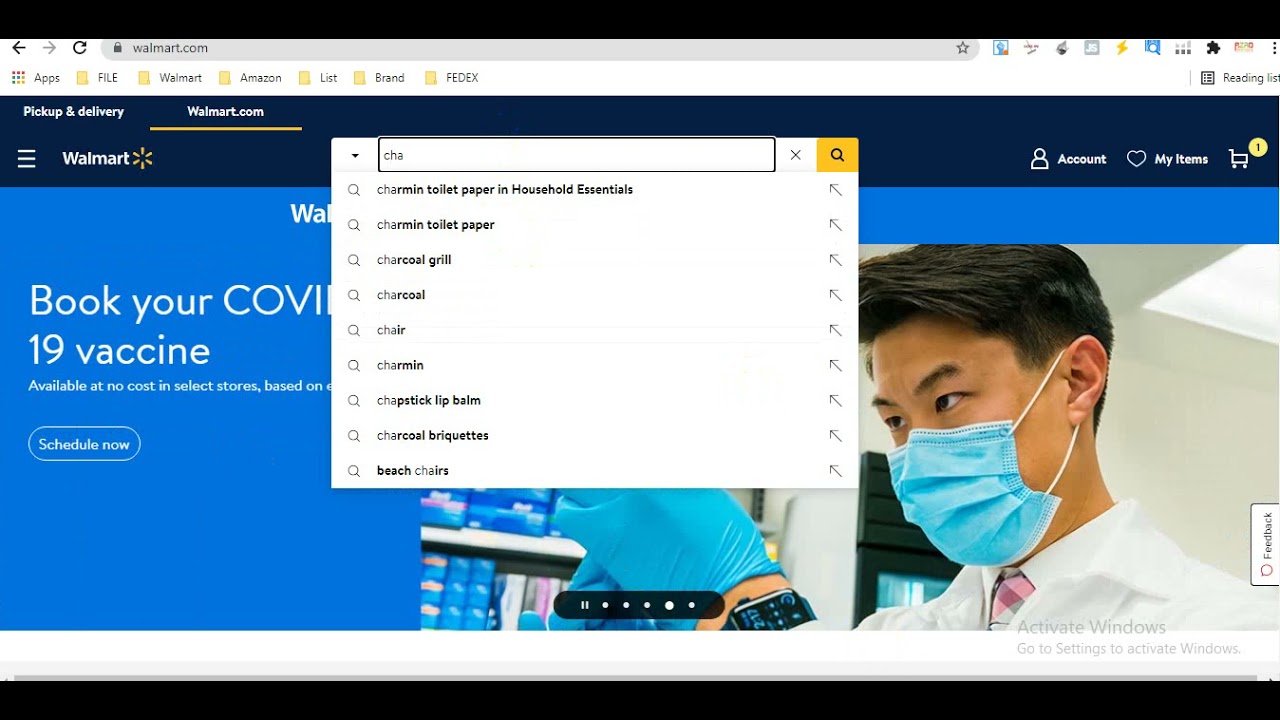Select the highlighted fourth carousel dot
Screen dimensions: 1280x720
pos(669,605)
